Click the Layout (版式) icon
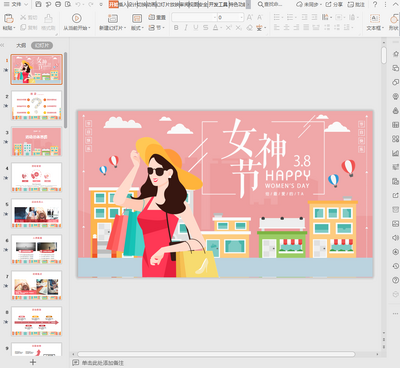 point(137,18)
